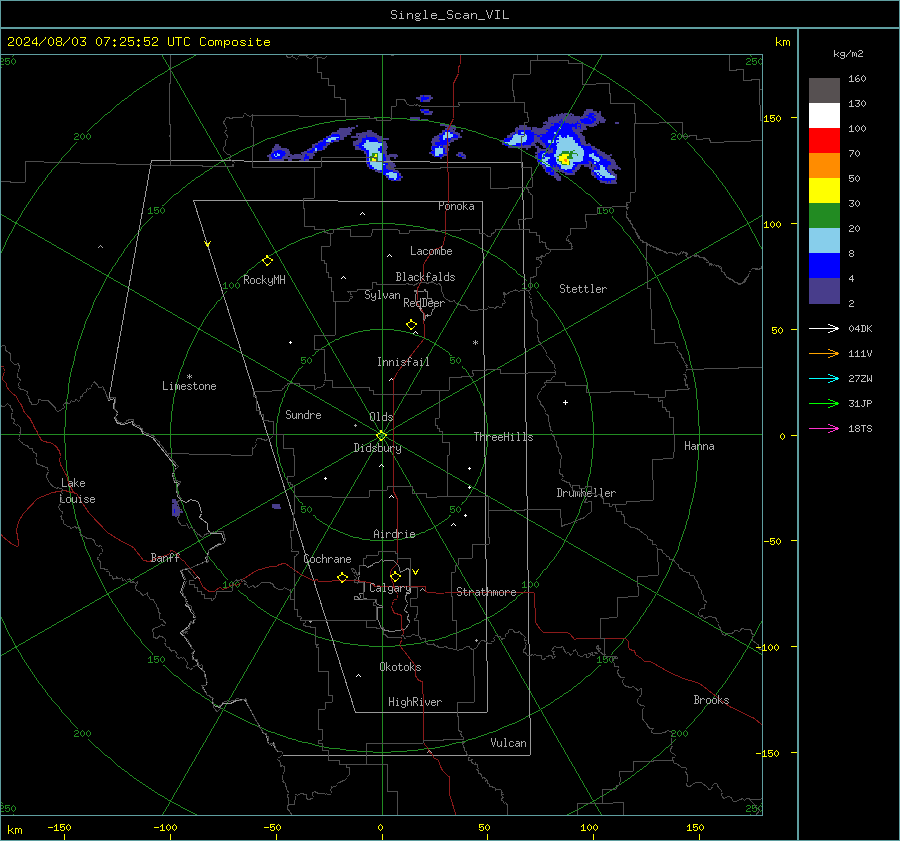Click the magenta 18TS arrow icon
The width and height of the screenshot is (900, 841).
tap(824, 428)
